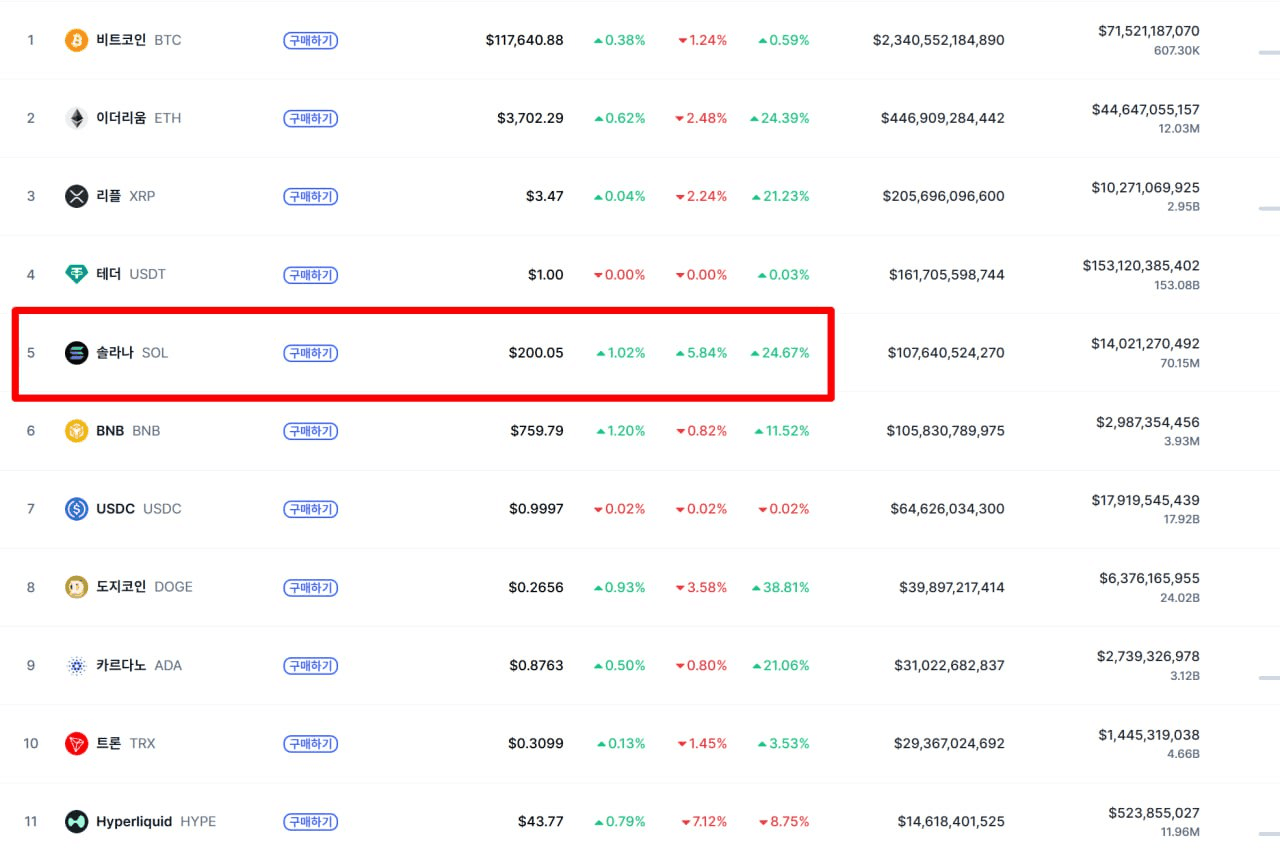Click the XRP logo icon
This screenshot has width=1280, height=860.
[x=77, y=196]
